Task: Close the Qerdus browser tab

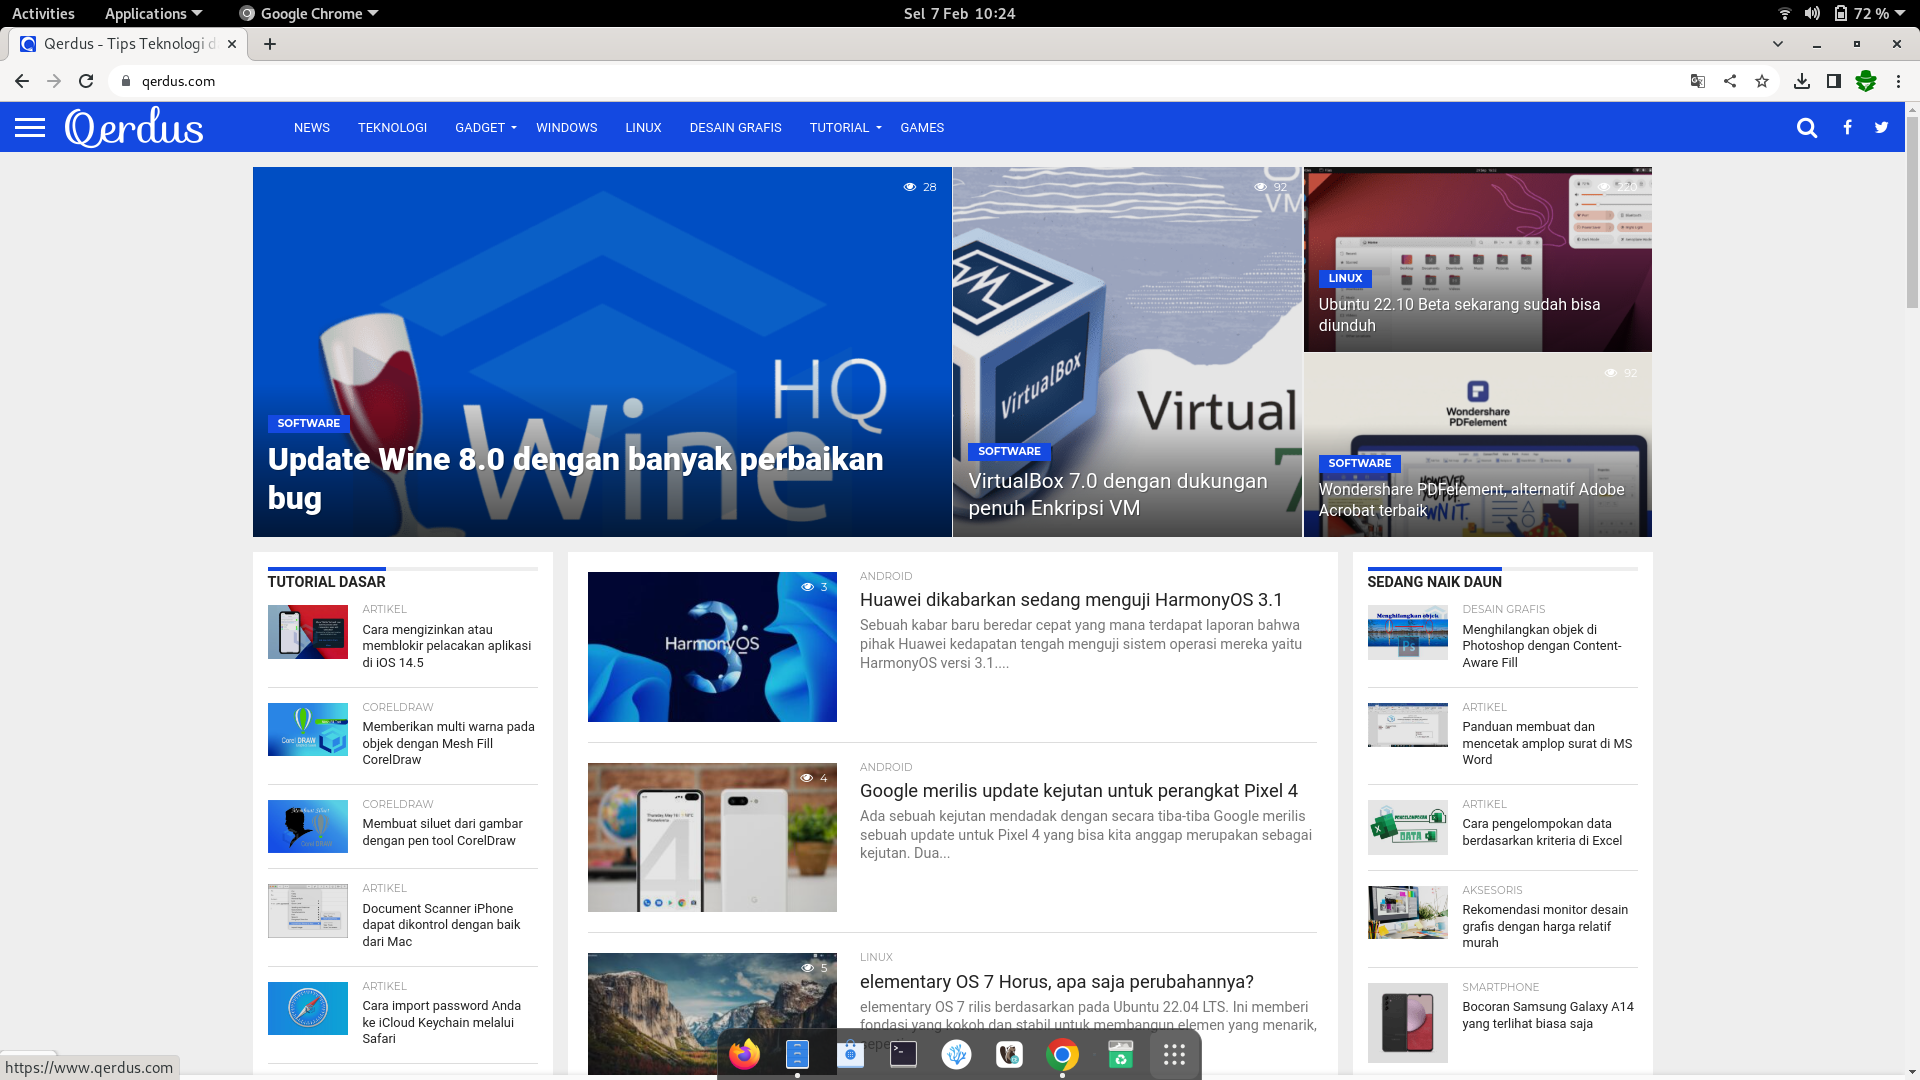Action: click(x=232, y=44)
